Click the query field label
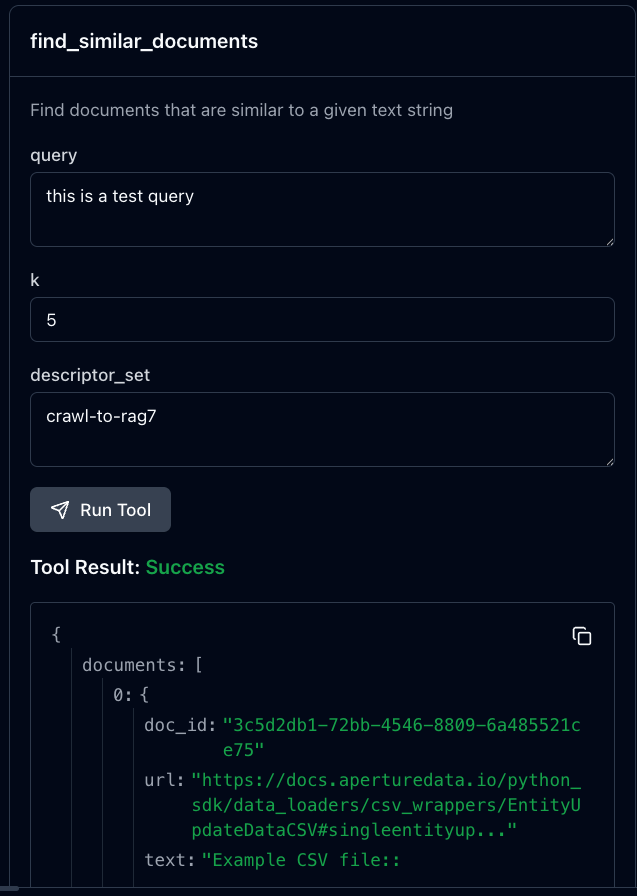Screen dimensions: 637x896 click(54, 155)
